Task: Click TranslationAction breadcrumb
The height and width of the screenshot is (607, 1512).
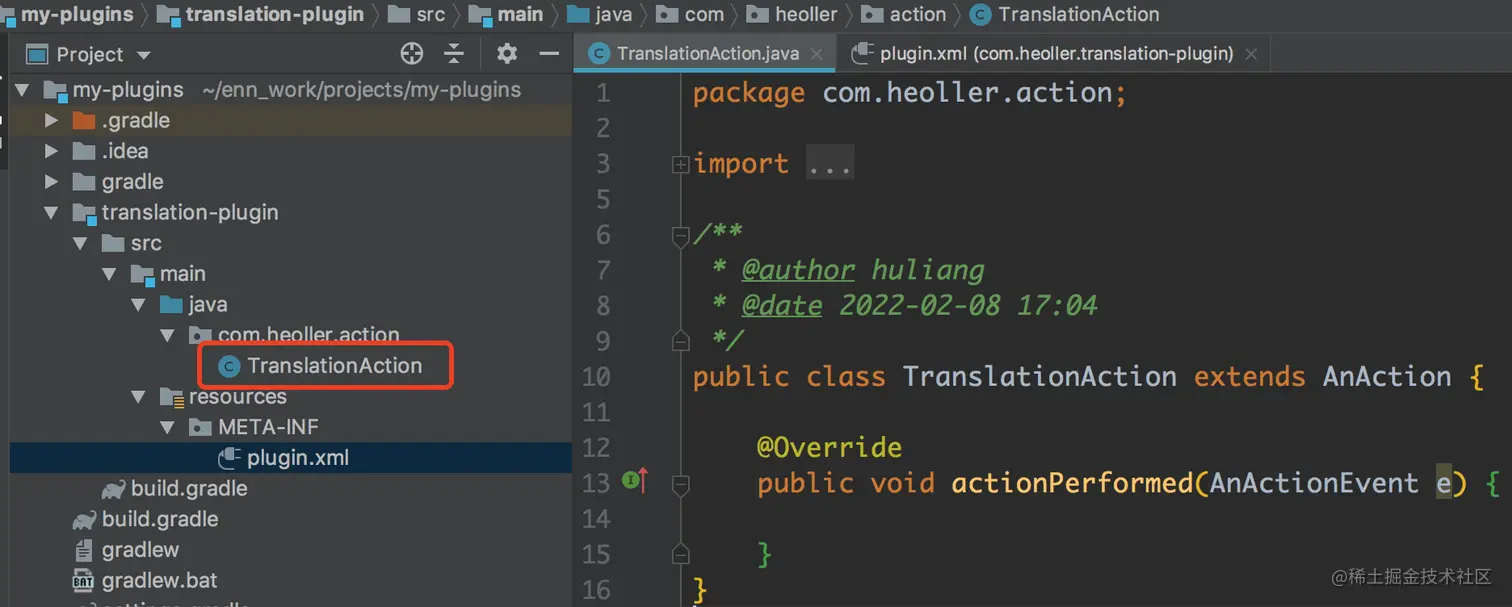Action: [1079, 14]
